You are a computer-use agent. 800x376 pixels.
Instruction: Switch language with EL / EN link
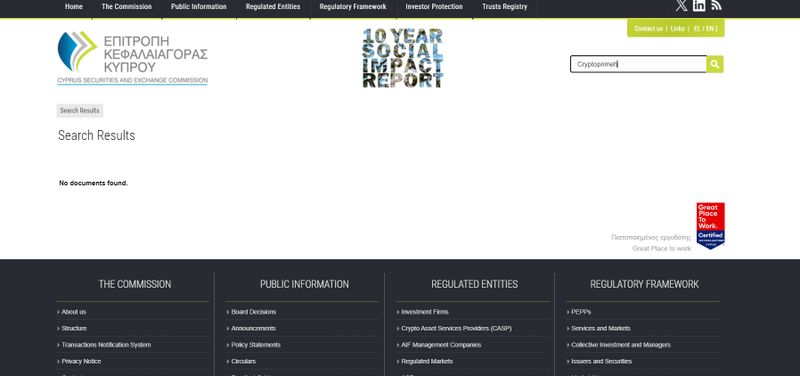[x=704, y=29]
